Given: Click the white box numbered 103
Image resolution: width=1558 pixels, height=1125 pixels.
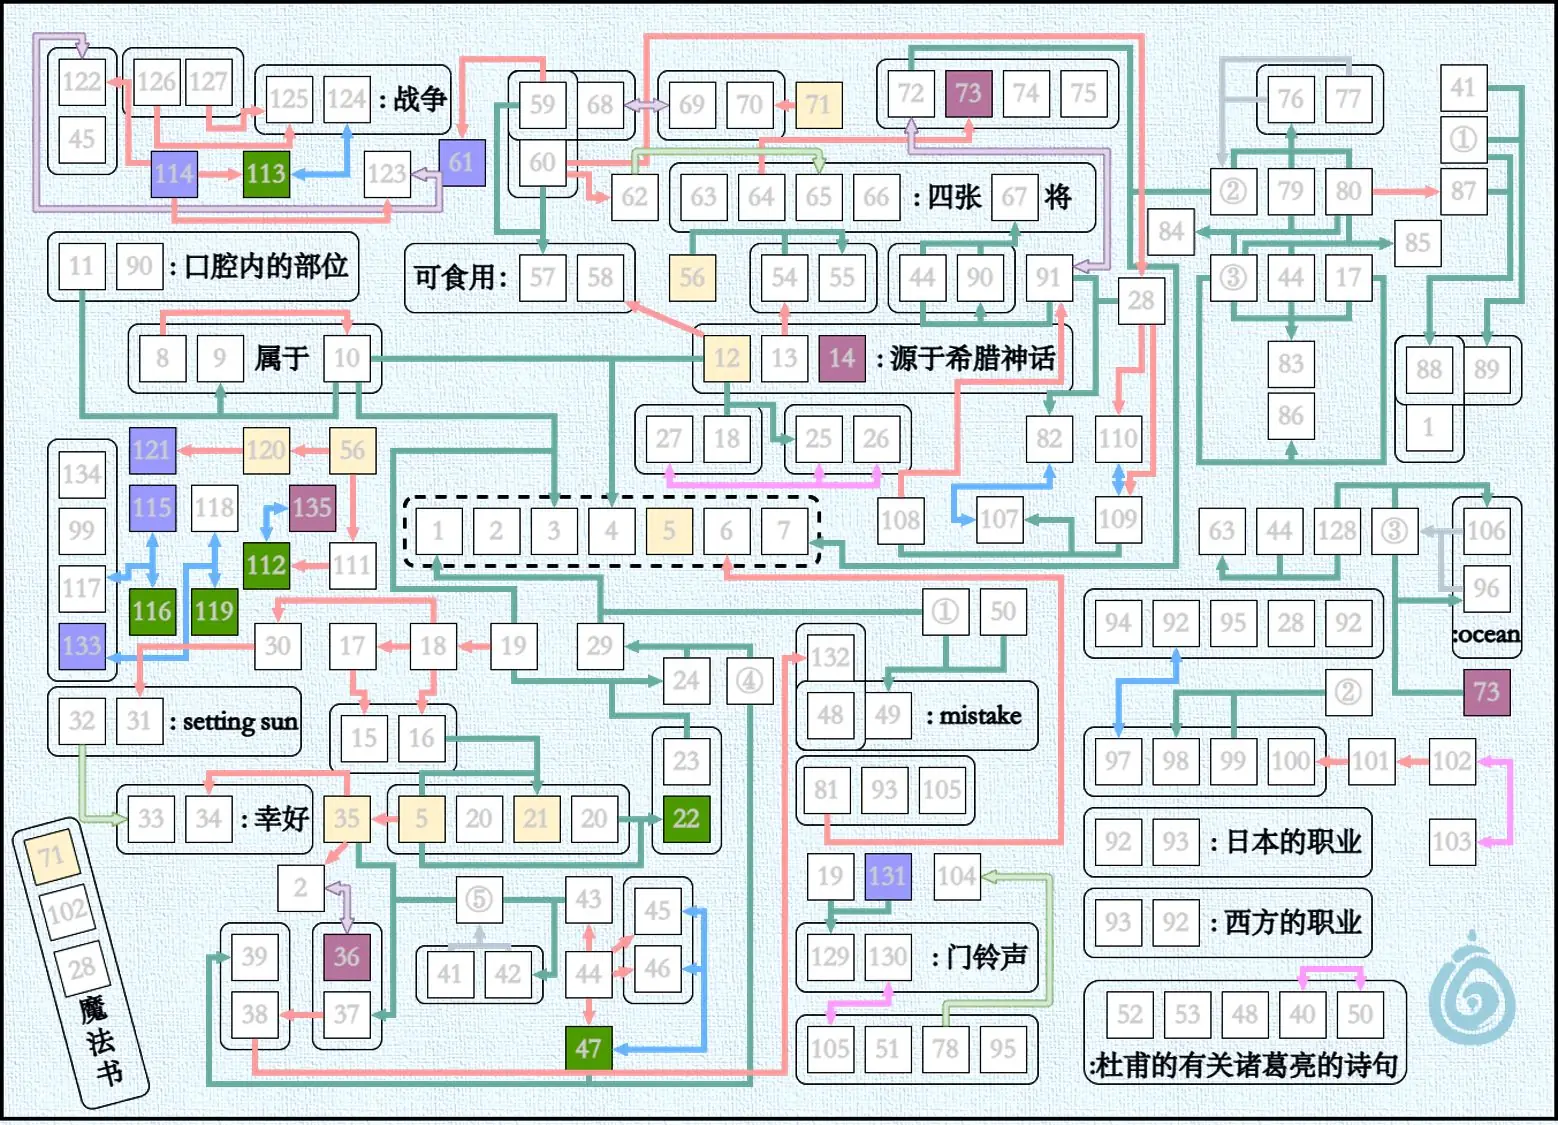Looking at the screenshot, I should (1451, 841).
